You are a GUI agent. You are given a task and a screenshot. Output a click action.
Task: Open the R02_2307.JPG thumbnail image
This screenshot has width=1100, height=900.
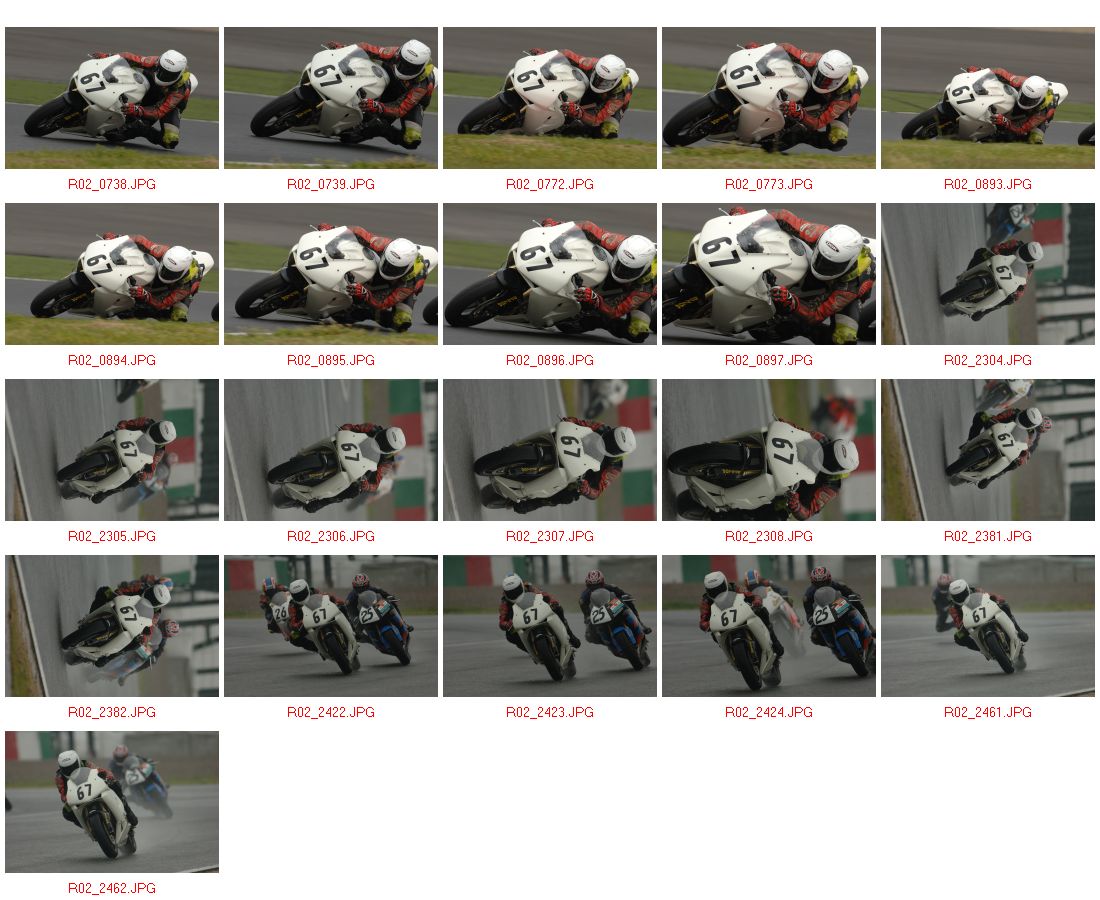coord(549,450)
